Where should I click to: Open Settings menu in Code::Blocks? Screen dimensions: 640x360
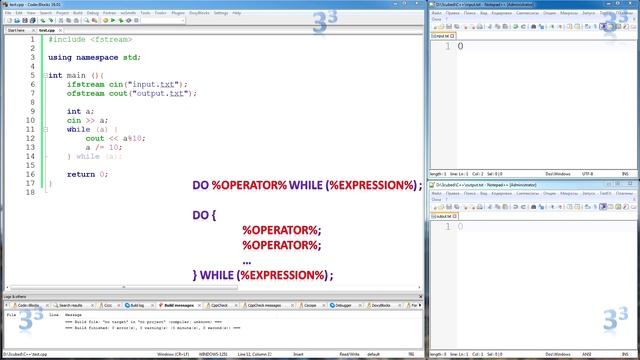[221, 13]
